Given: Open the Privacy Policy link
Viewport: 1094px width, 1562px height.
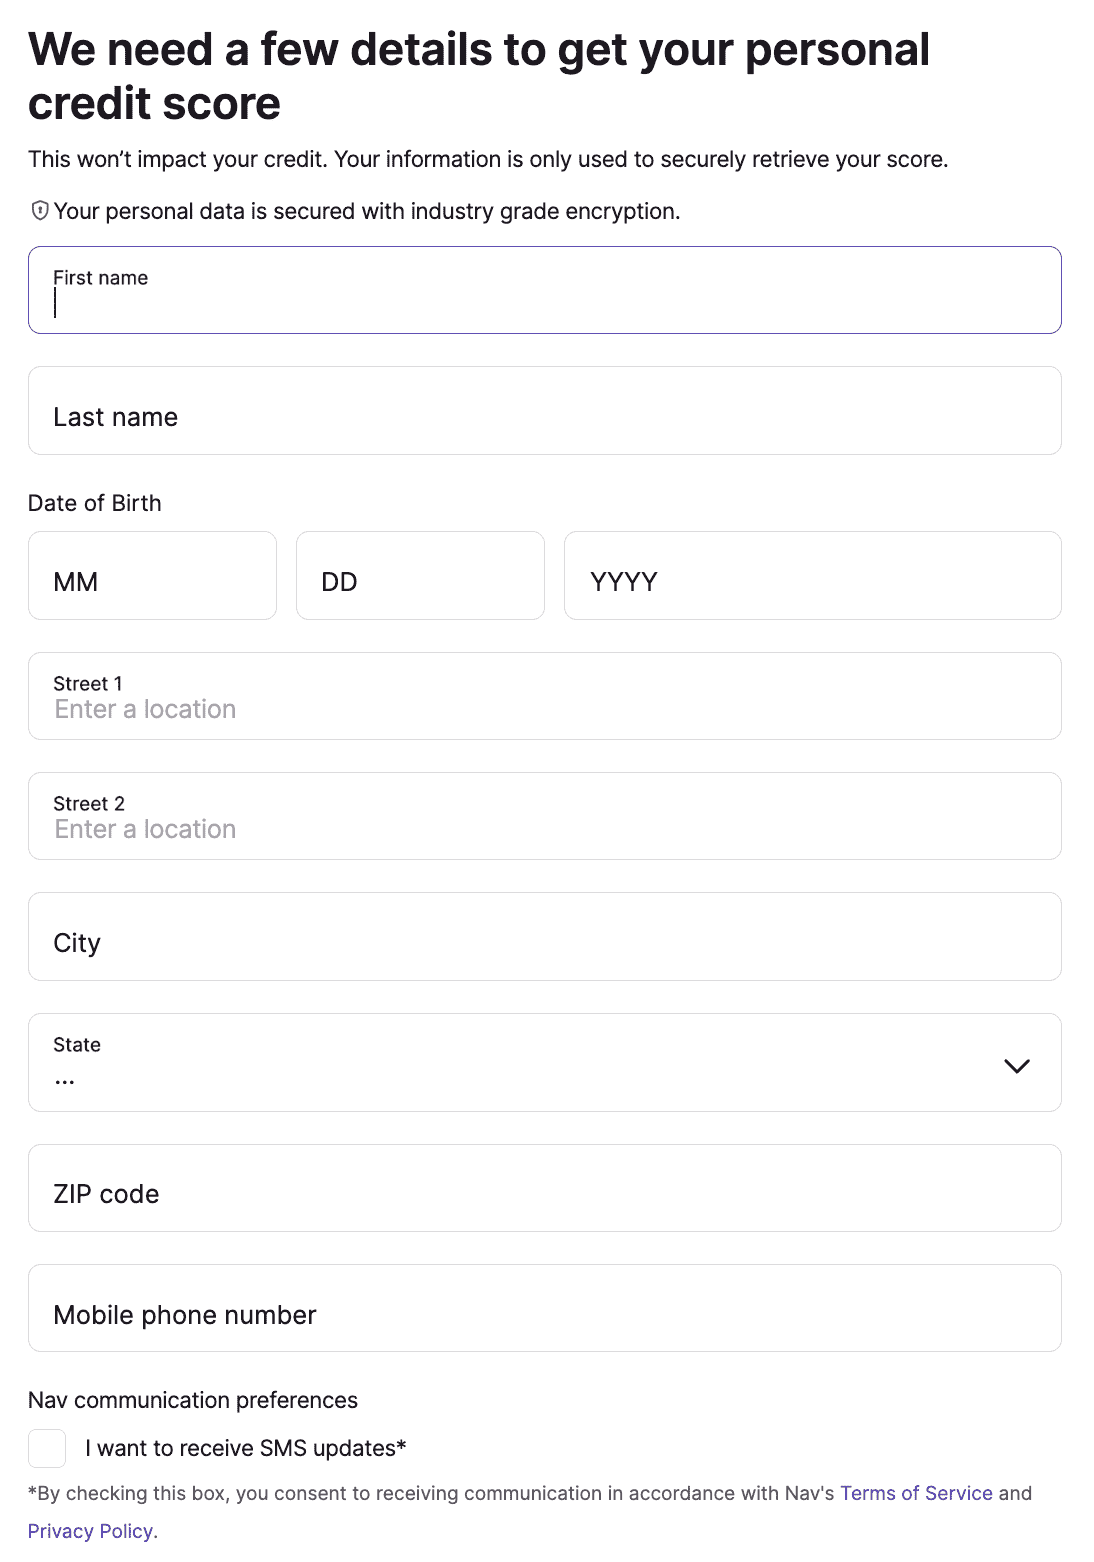Looking at the screenshot, I should [90, 1531].
